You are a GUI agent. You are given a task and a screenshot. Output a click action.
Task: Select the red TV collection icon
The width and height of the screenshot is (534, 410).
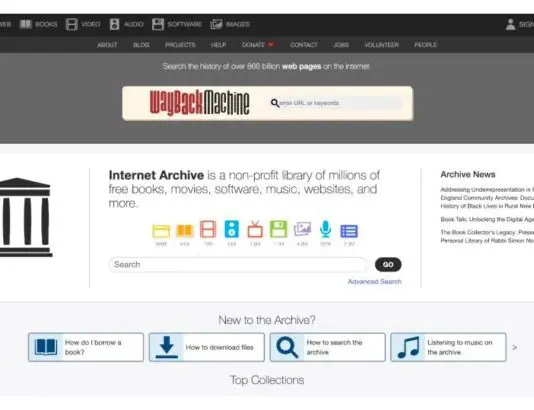point(255,229)
